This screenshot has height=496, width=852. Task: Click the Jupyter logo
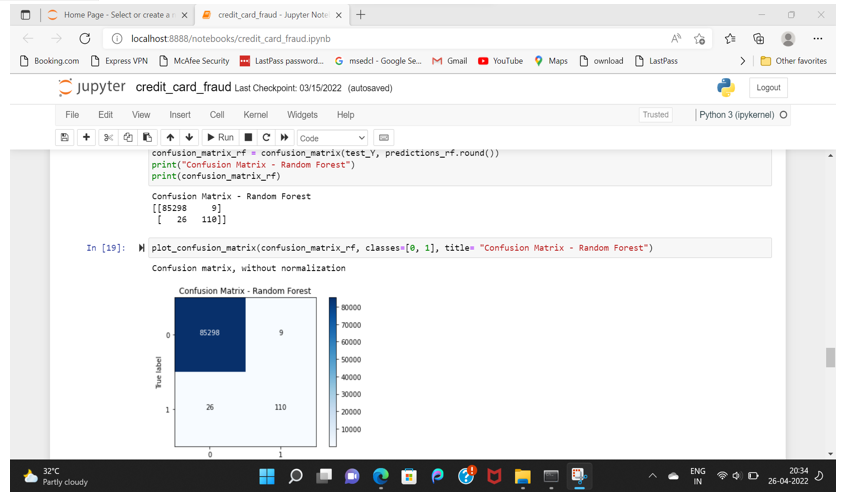coord(92,87)
